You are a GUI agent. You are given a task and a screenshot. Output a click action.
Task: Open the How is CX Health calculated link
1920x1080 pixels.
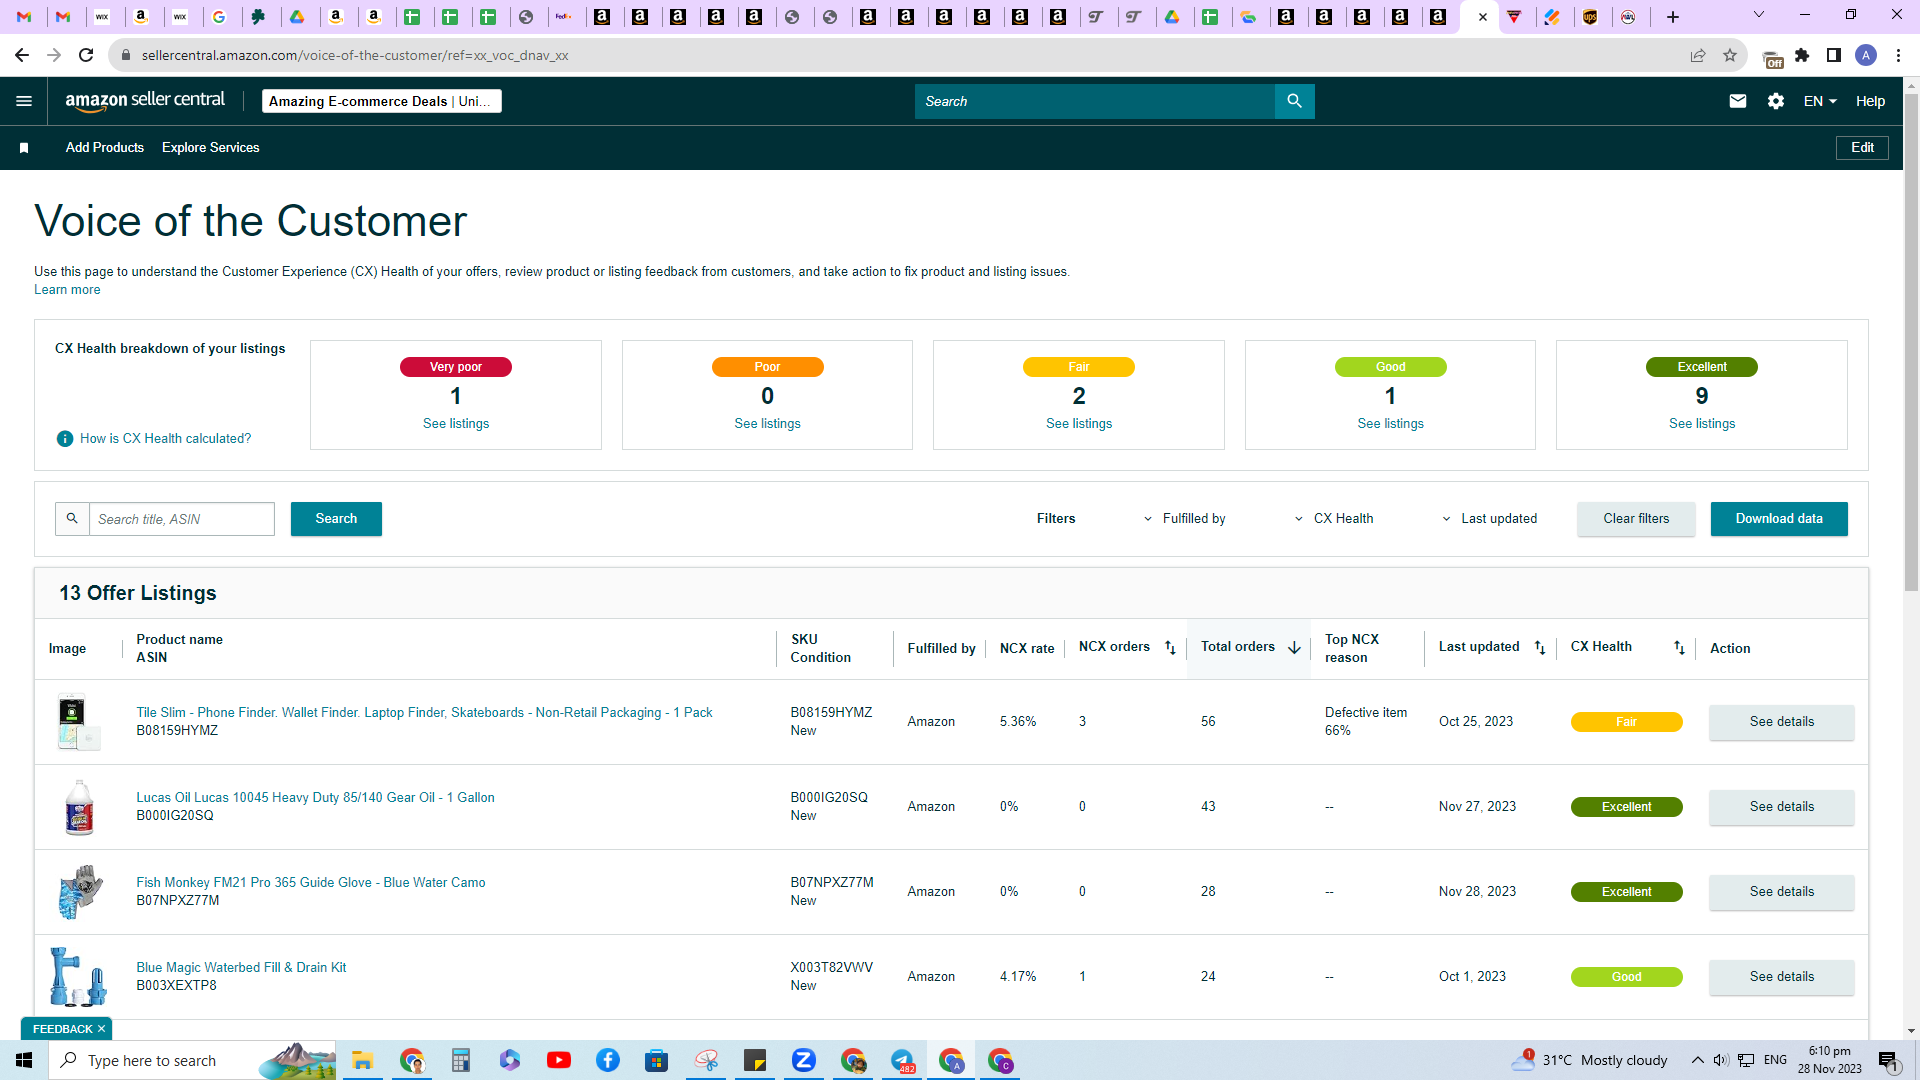click(166, 439)
